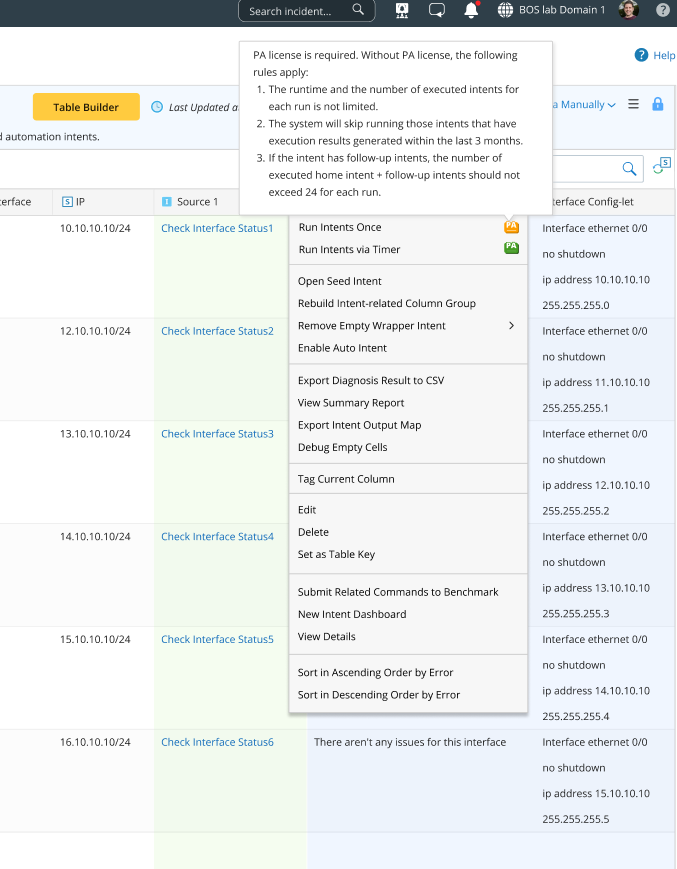
Task: Click the S icon in the IP column header
Action: (67, 202)
